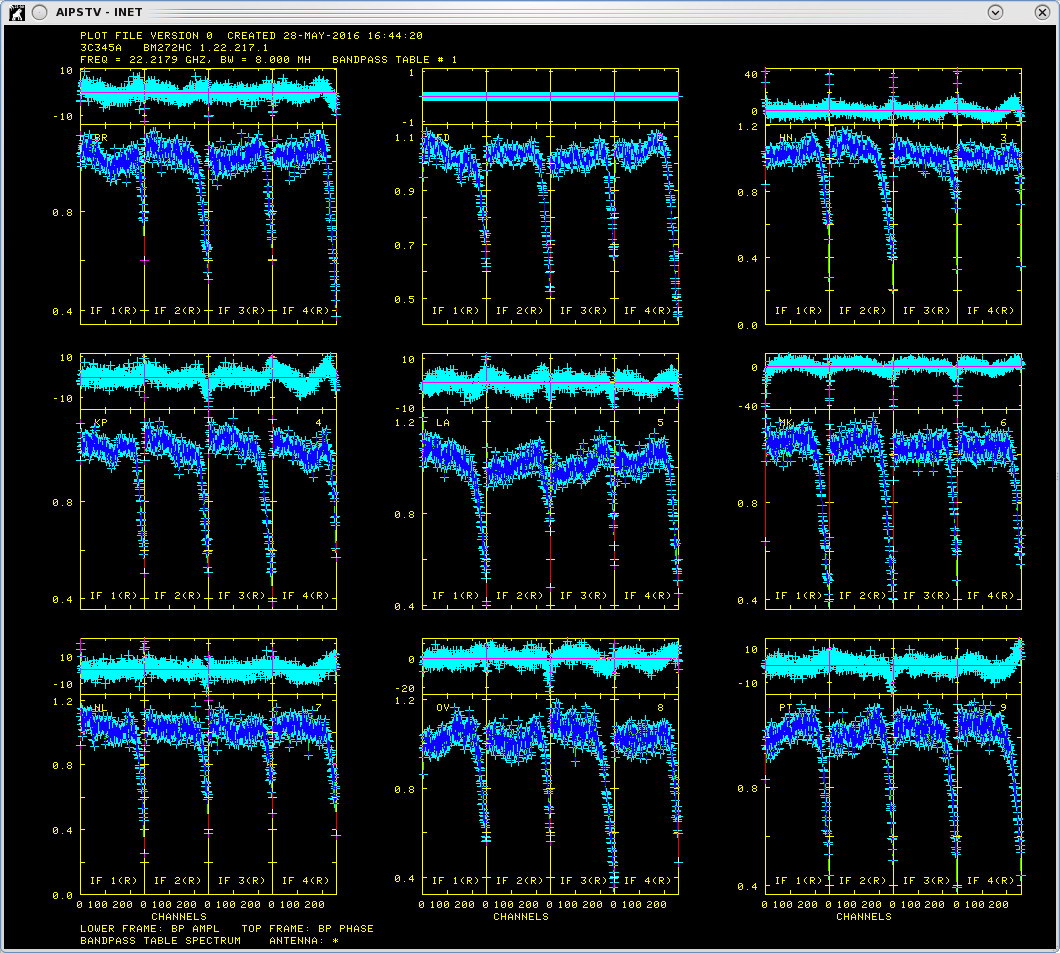Click the round button beside the AIPSTV title
The image size is (1060, 953).
[x=40, y=12]
